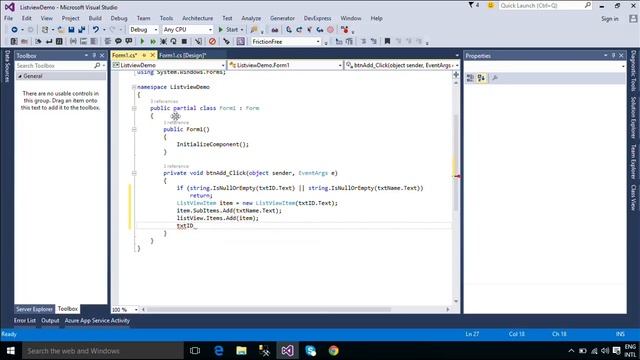Open the Azure App Service Activity tab

[97, 320]
